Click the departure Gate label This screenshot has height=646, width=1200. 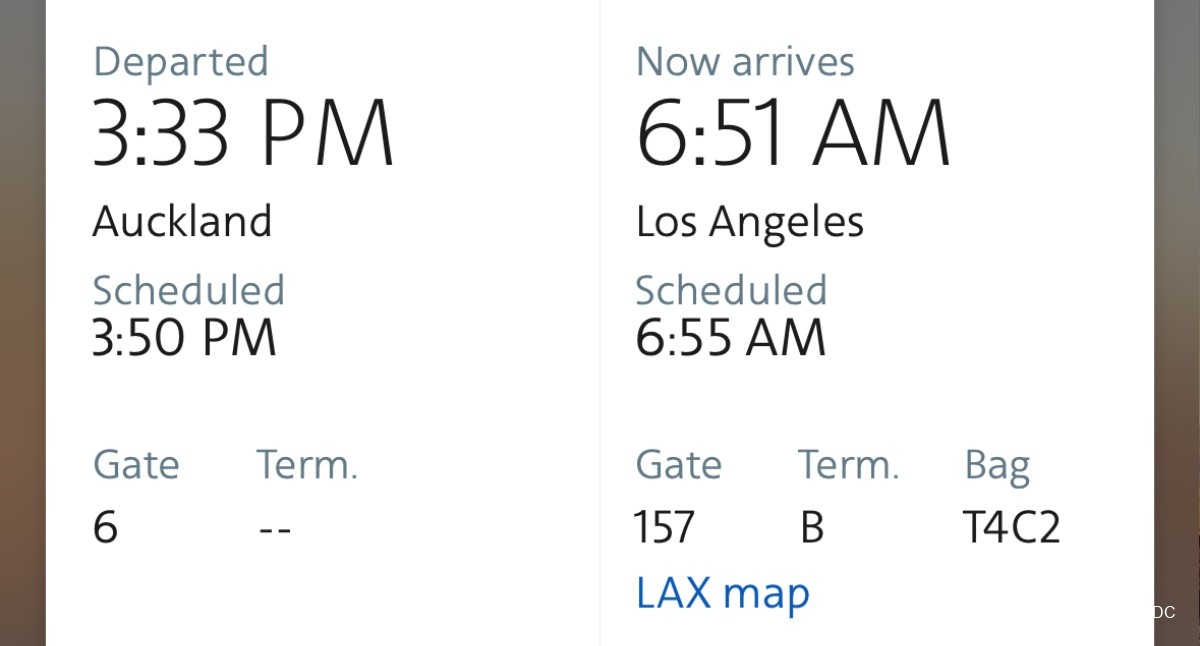(x=136, y=465)
